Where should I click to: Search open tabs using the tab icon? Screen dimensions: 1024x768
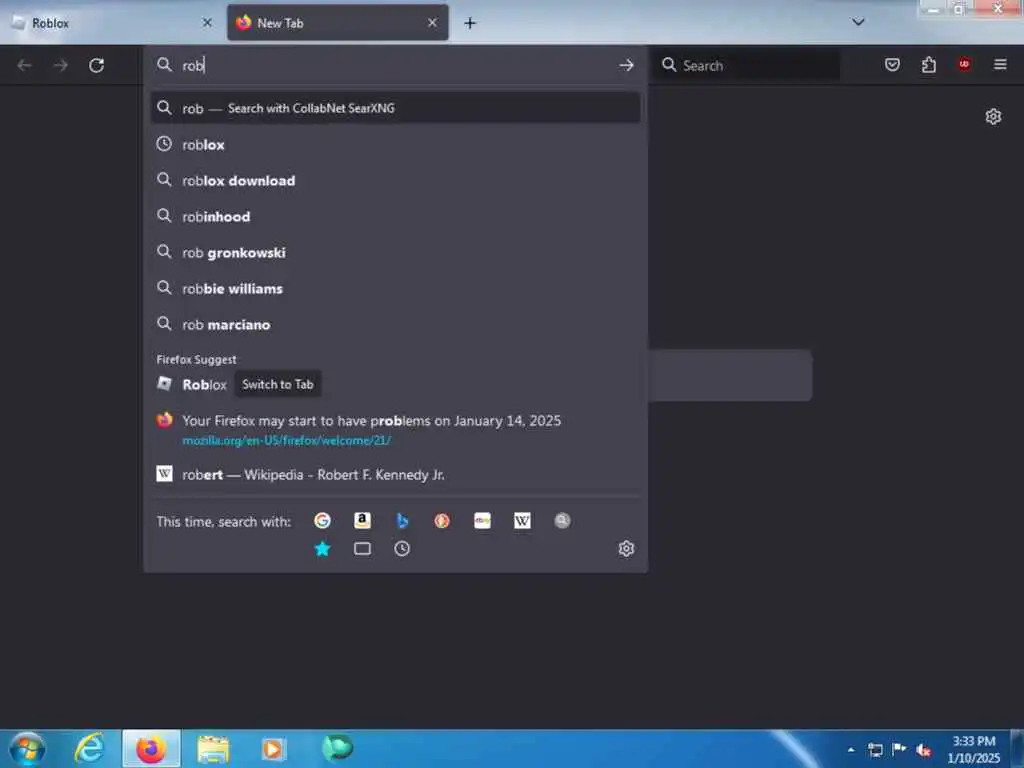[x=362, y=549]
